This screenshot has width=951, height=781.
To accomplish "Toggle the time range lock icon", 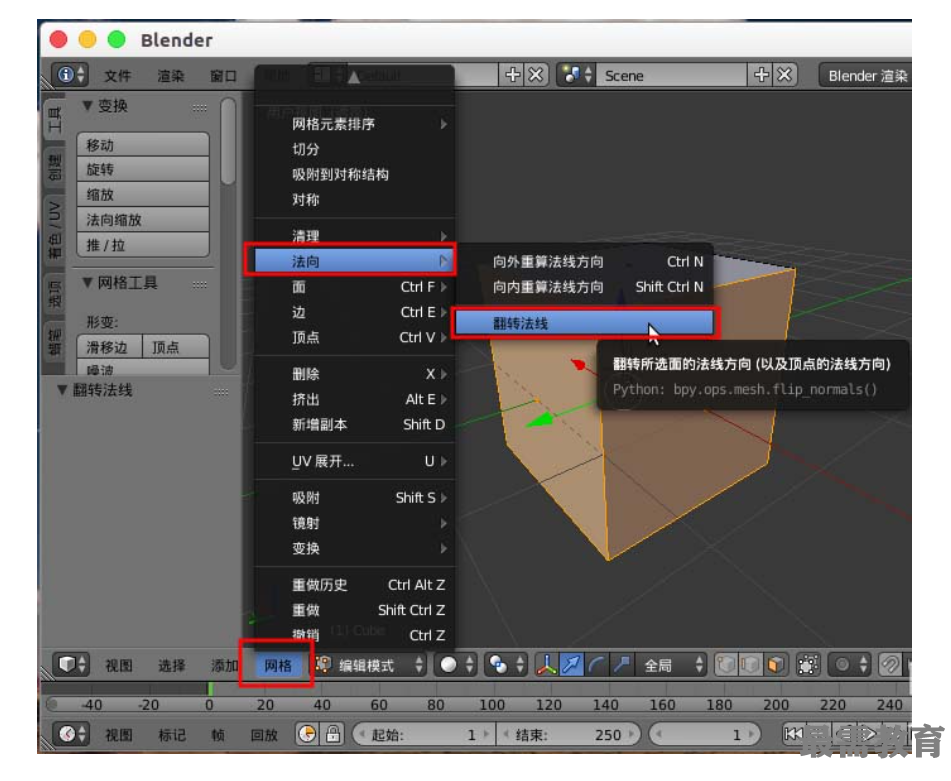I will 332,734.
